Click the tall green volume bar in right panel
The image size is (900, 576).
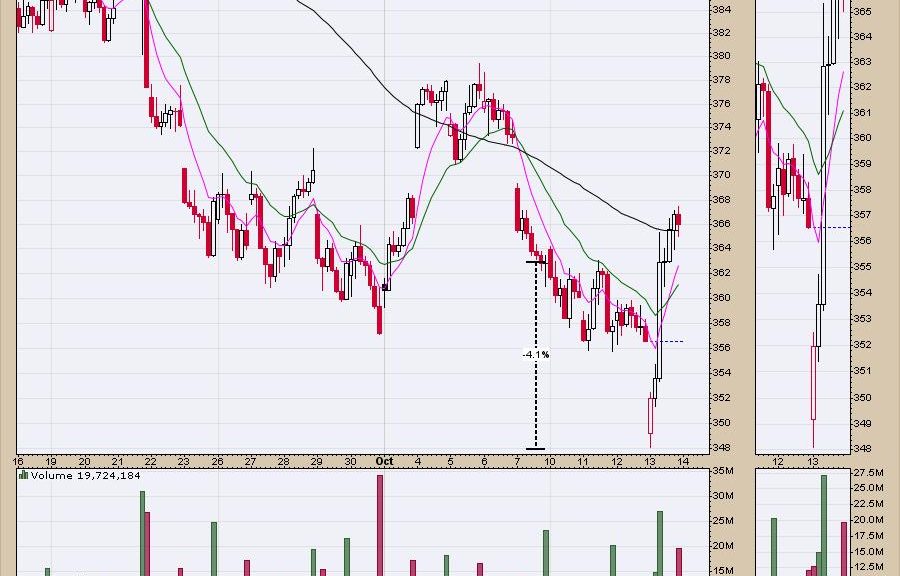[x=824, y=525]
